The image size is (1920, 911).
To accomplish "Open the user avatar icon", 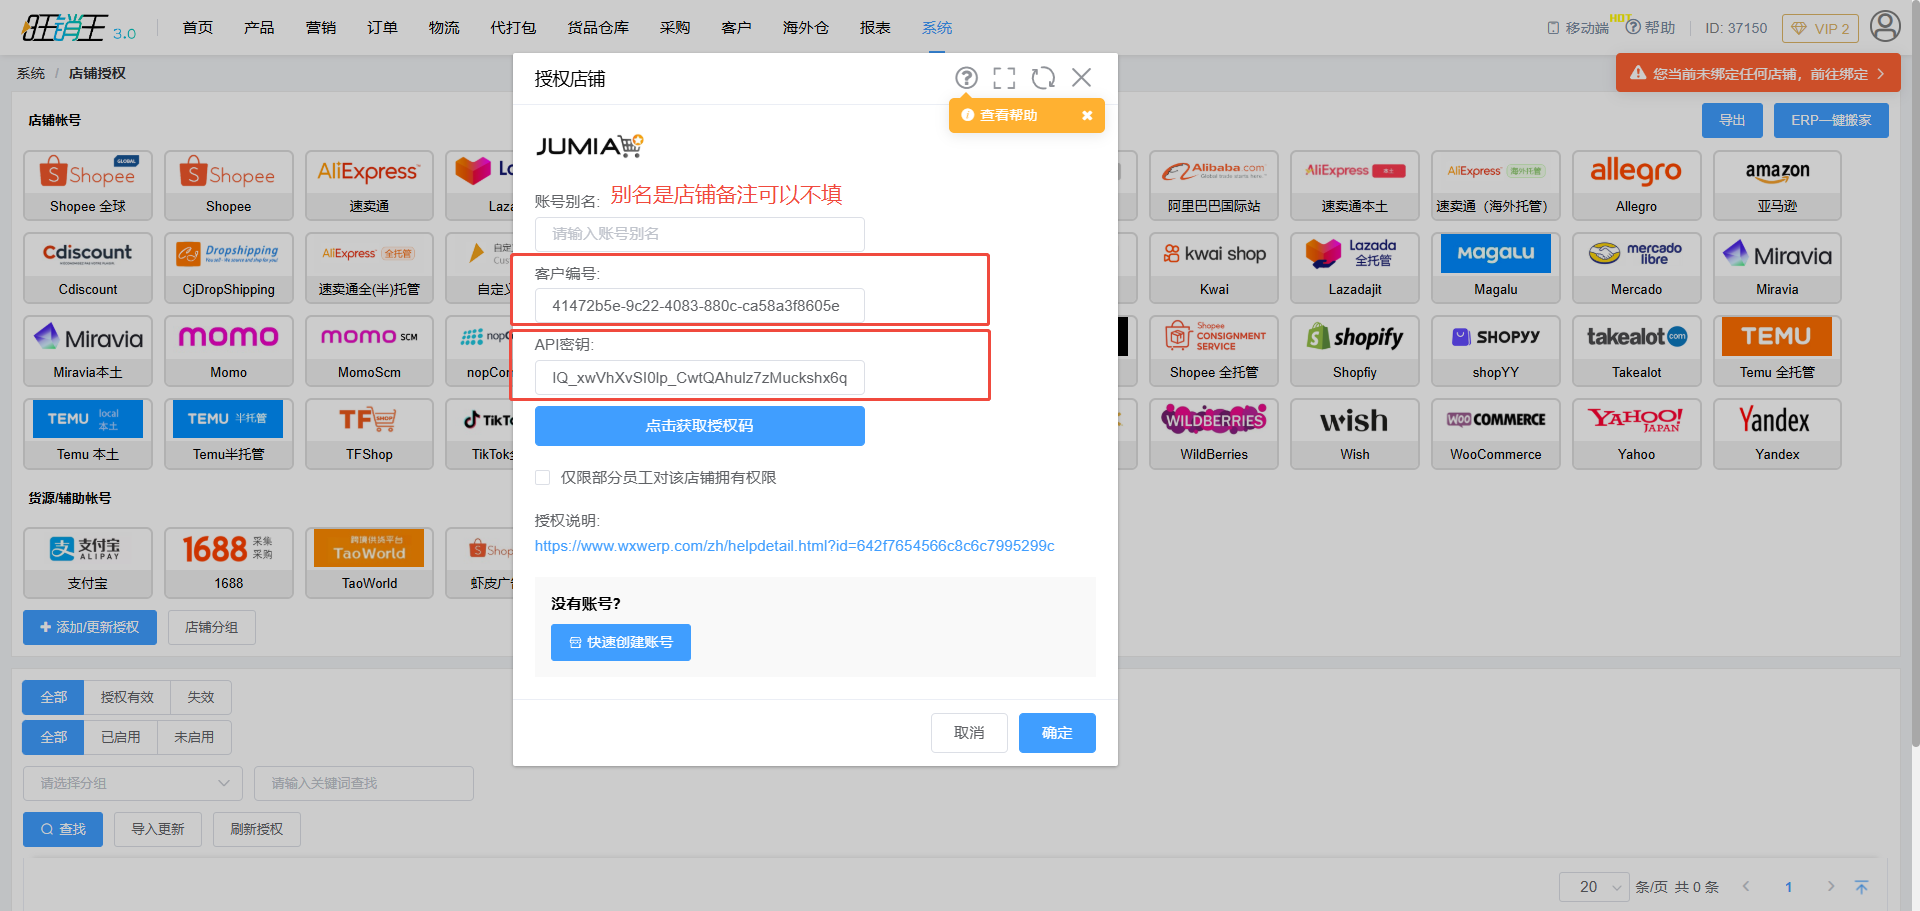I will (1885, 27).
